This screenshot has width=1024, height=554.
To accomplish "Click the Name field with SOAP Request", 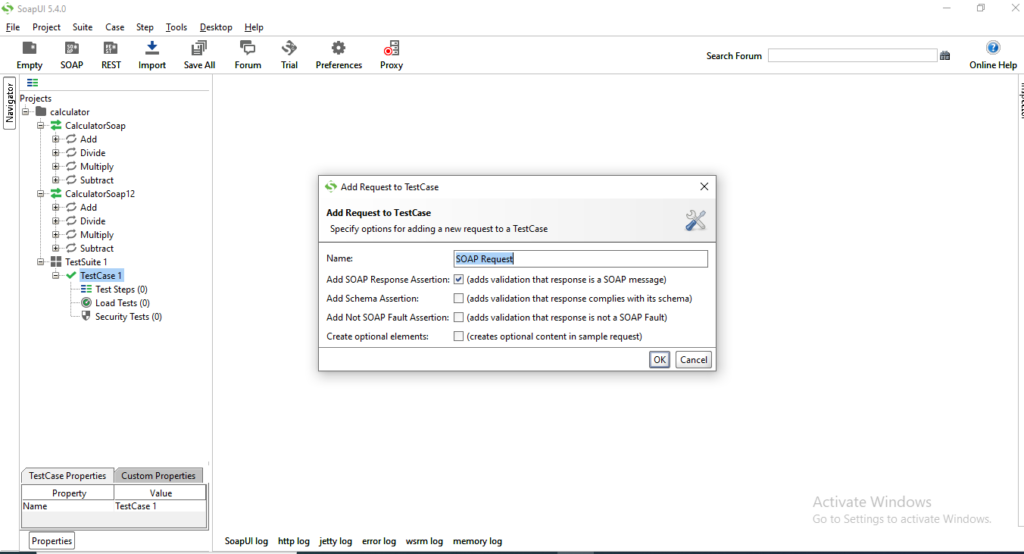I will pos(581,259).
